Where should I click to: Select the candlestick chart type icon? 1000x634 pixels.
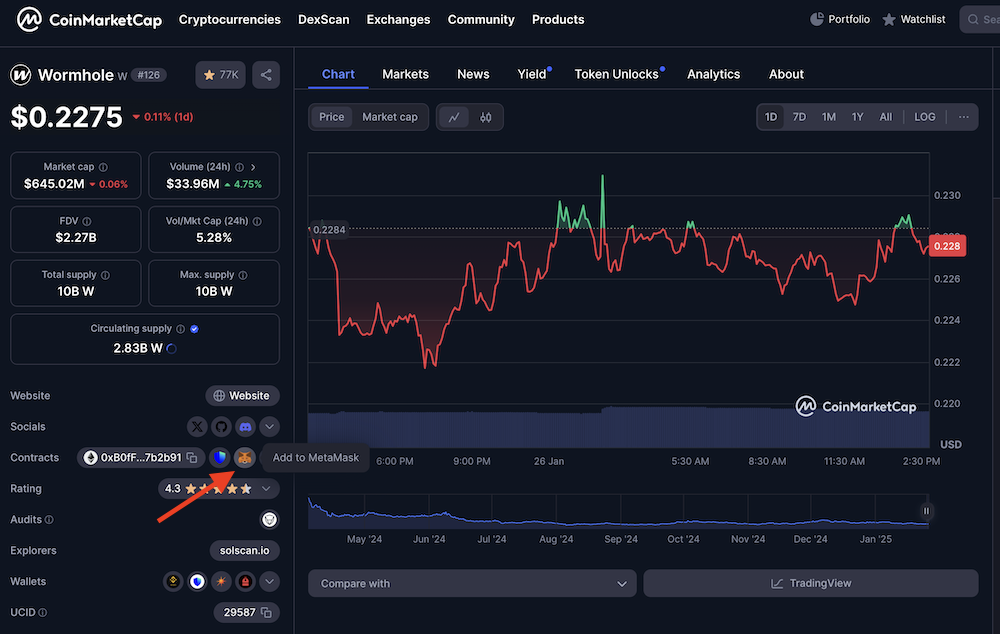486,116
